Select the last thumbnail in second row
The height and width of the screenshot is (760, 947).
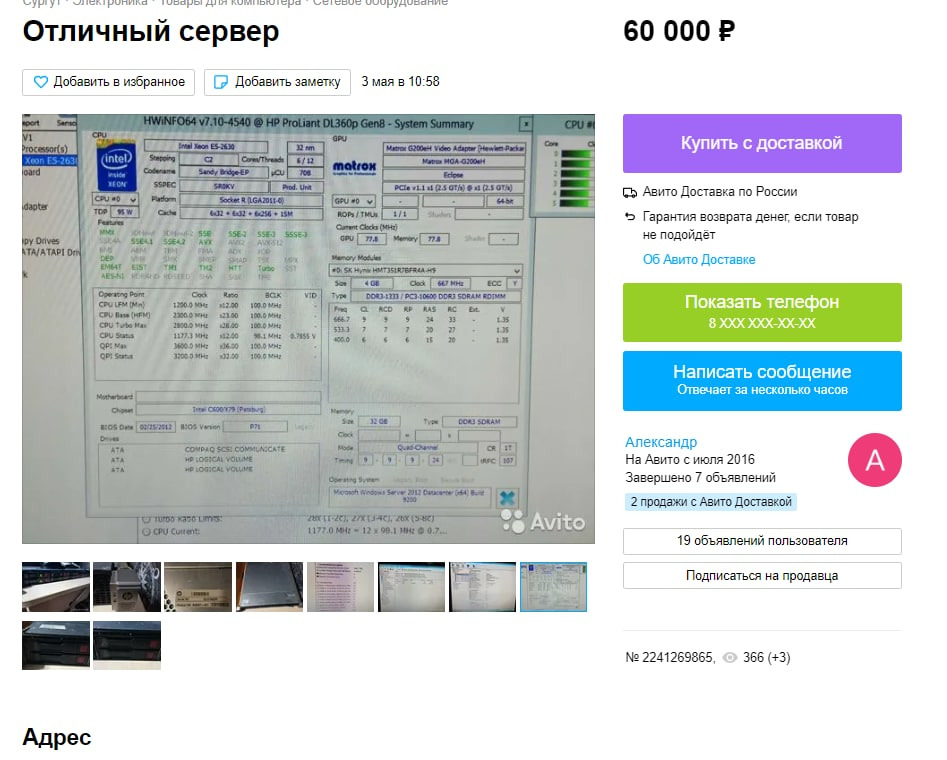[127, 645]
